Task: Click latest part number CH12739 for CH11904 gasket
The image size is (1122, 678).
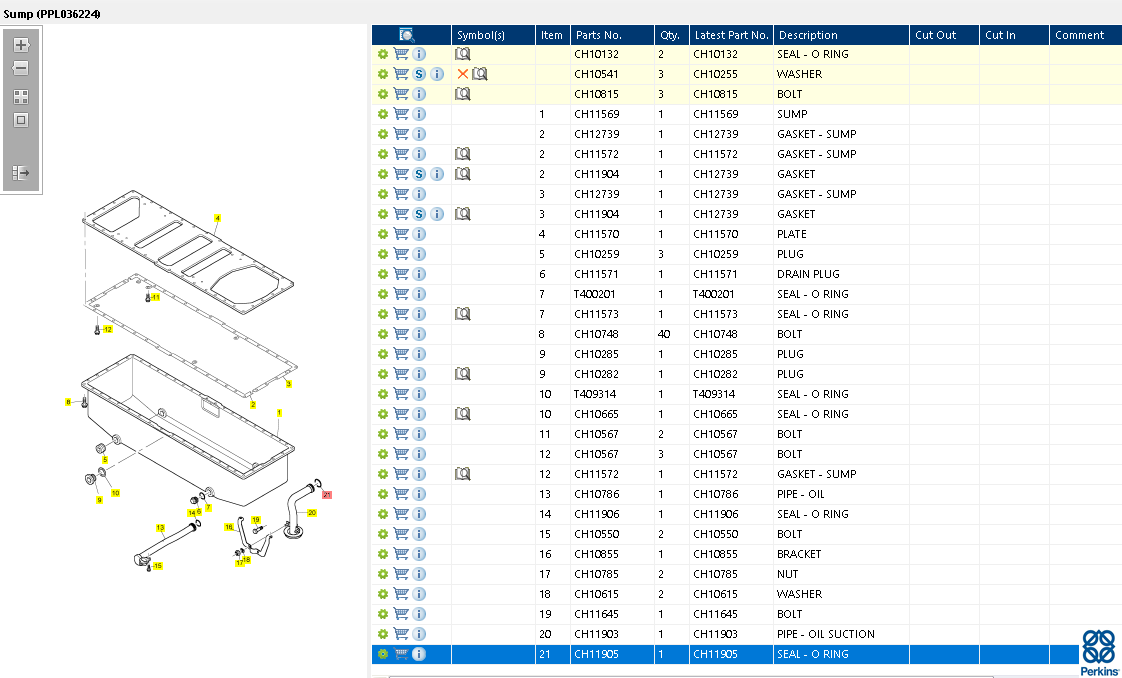Action: 716,174
